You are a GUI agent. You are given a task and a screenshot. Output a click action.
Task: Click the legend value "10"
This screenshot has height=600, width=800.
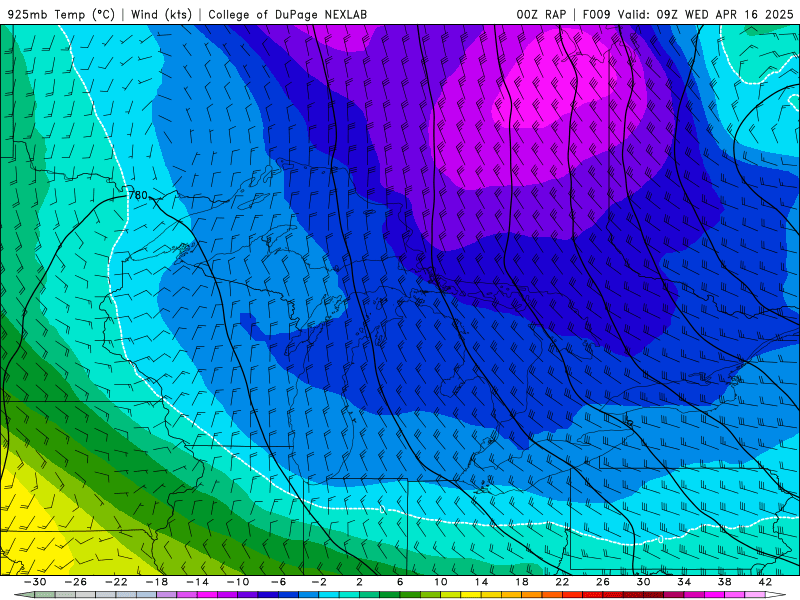pos(441,582)
